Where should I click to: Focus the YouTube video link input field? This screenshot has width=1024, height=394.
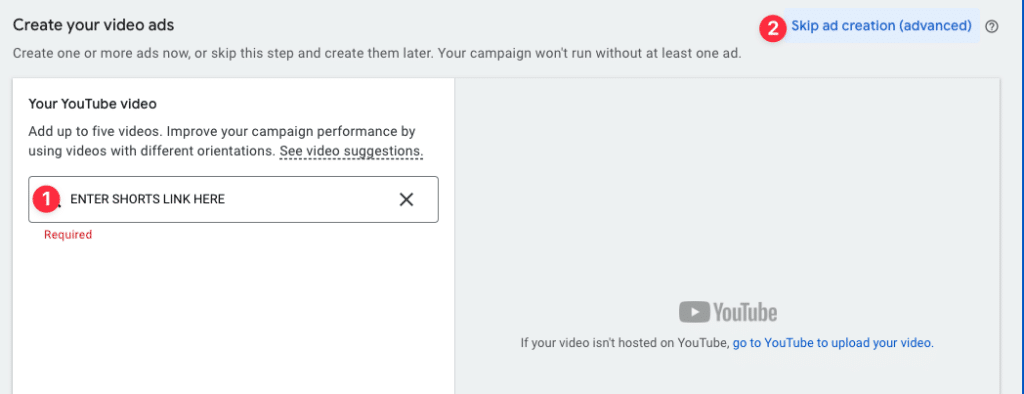click(233, 199)
